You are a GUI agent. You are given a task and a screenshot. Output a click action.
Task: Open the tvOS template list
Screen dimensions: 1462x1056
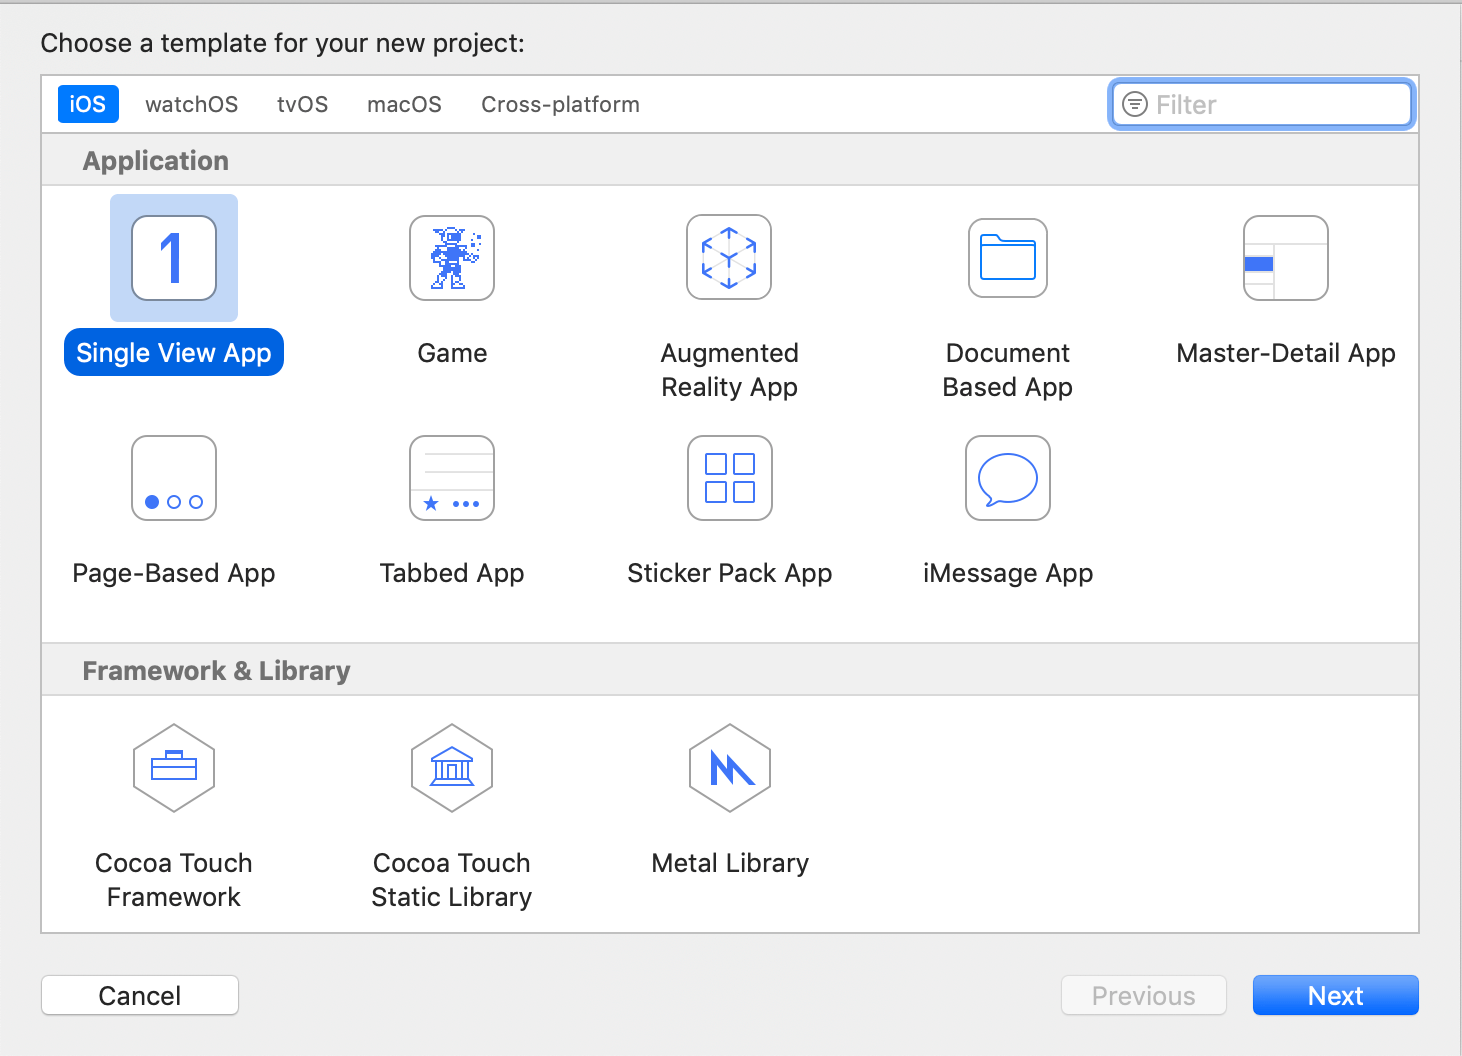302,104
